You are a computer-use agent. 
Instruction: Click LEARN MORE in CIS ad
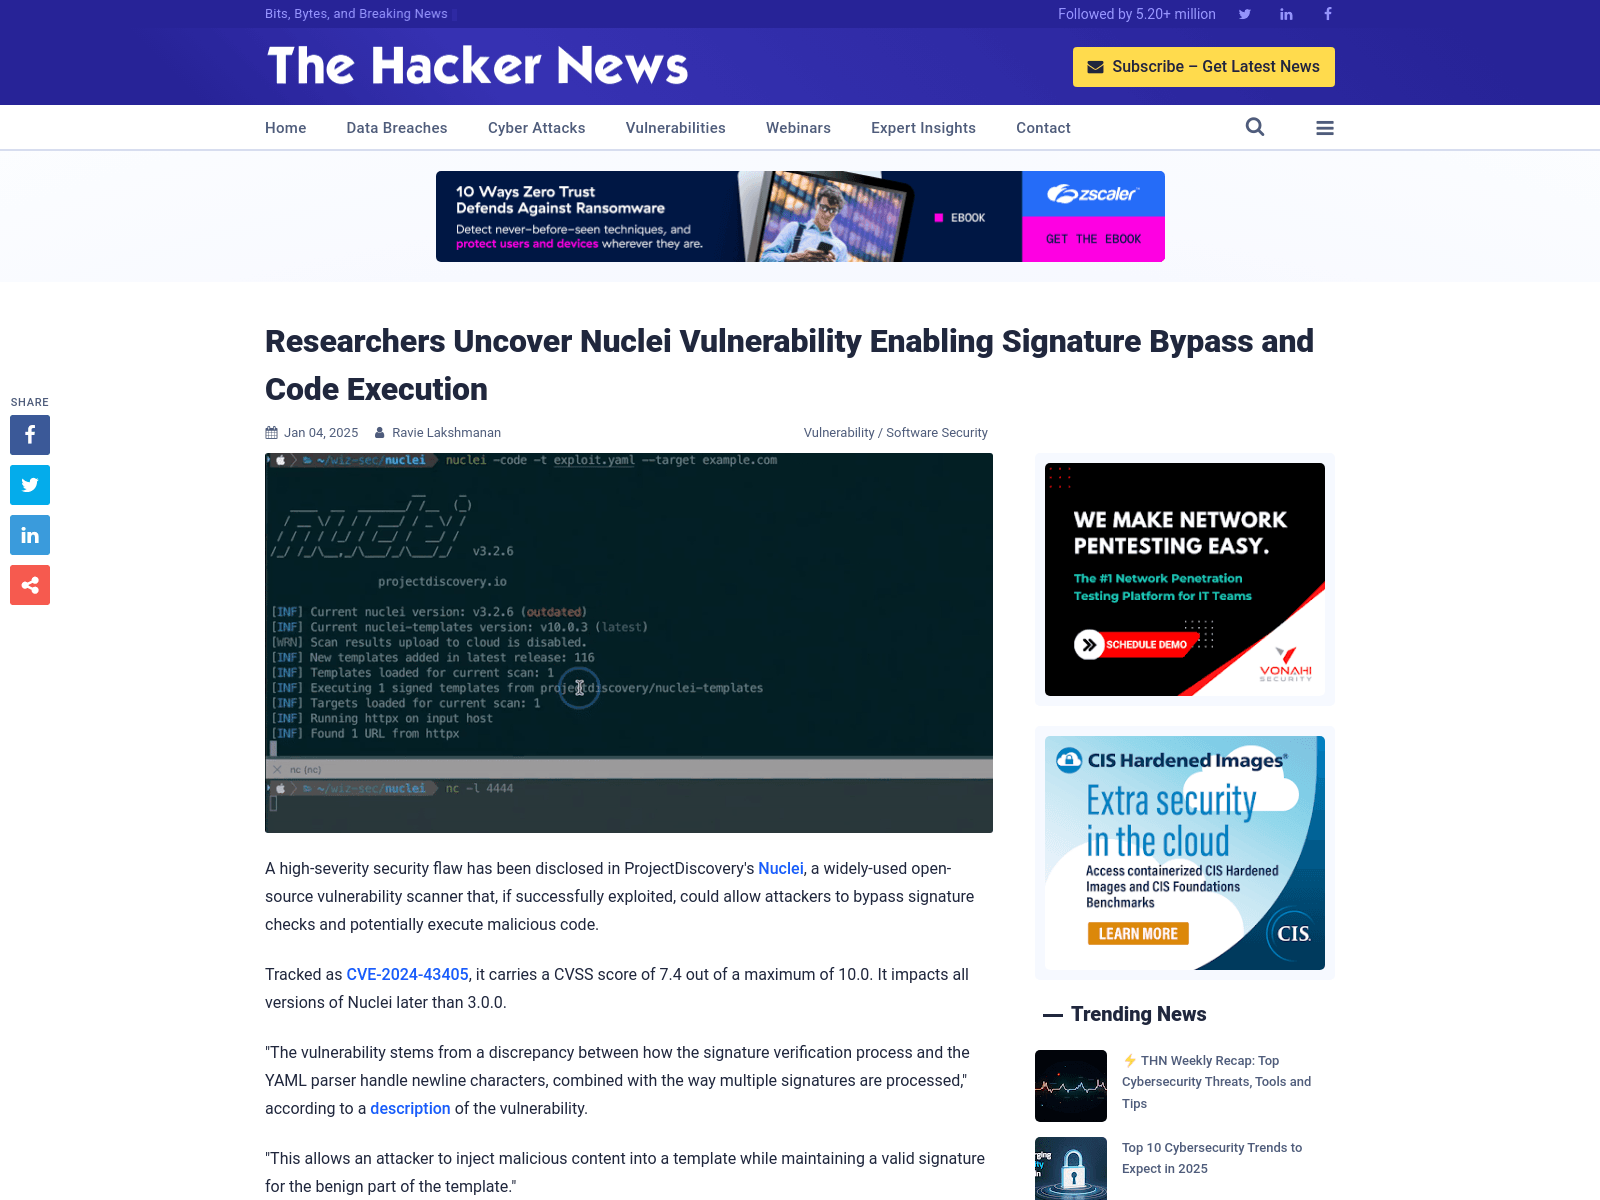coord(1138,934)
